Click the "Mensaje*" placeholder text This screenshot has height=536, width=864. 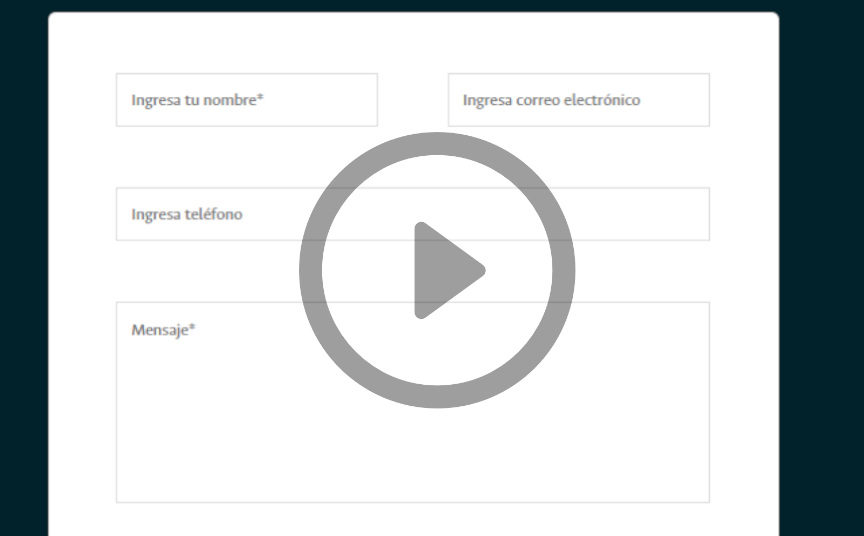coord(163,330)
